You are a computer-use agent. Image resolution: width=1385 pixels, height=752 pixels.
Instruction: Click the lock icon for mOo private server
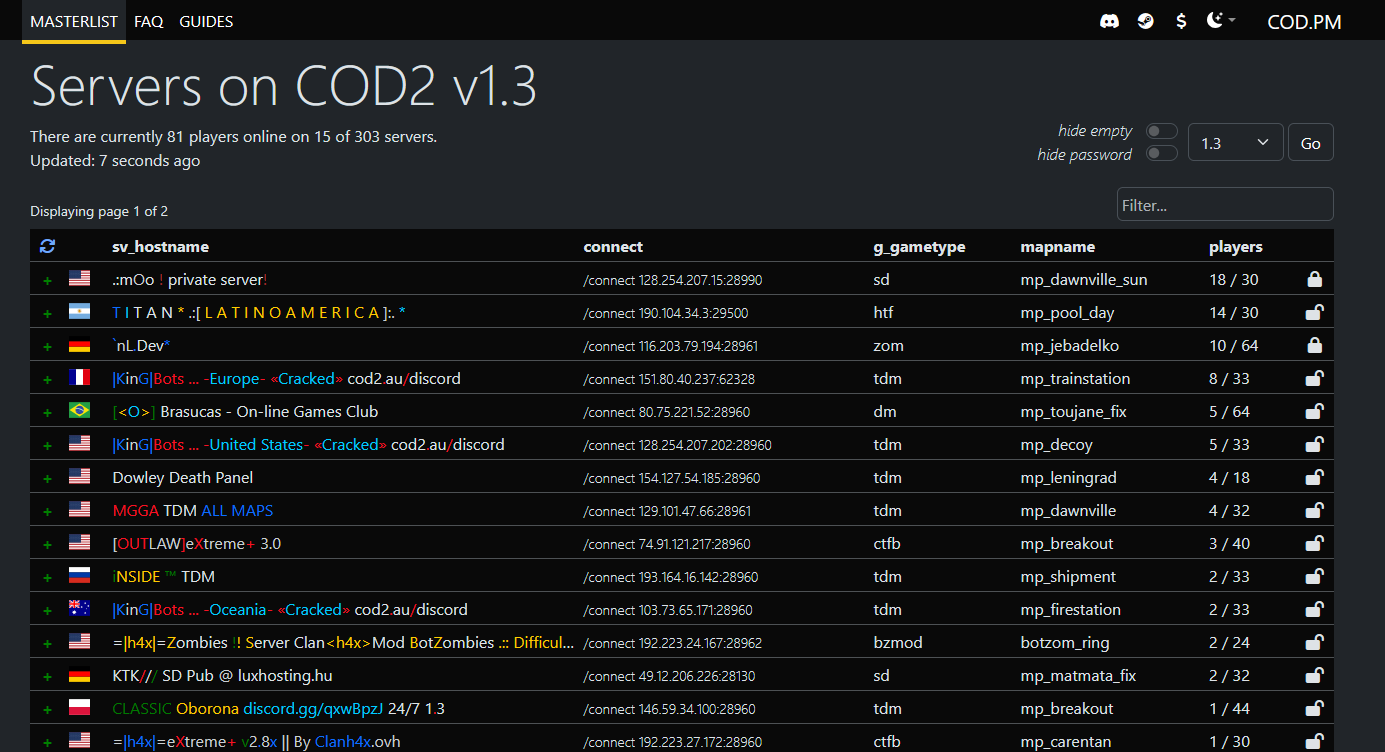coord(1315,280)
